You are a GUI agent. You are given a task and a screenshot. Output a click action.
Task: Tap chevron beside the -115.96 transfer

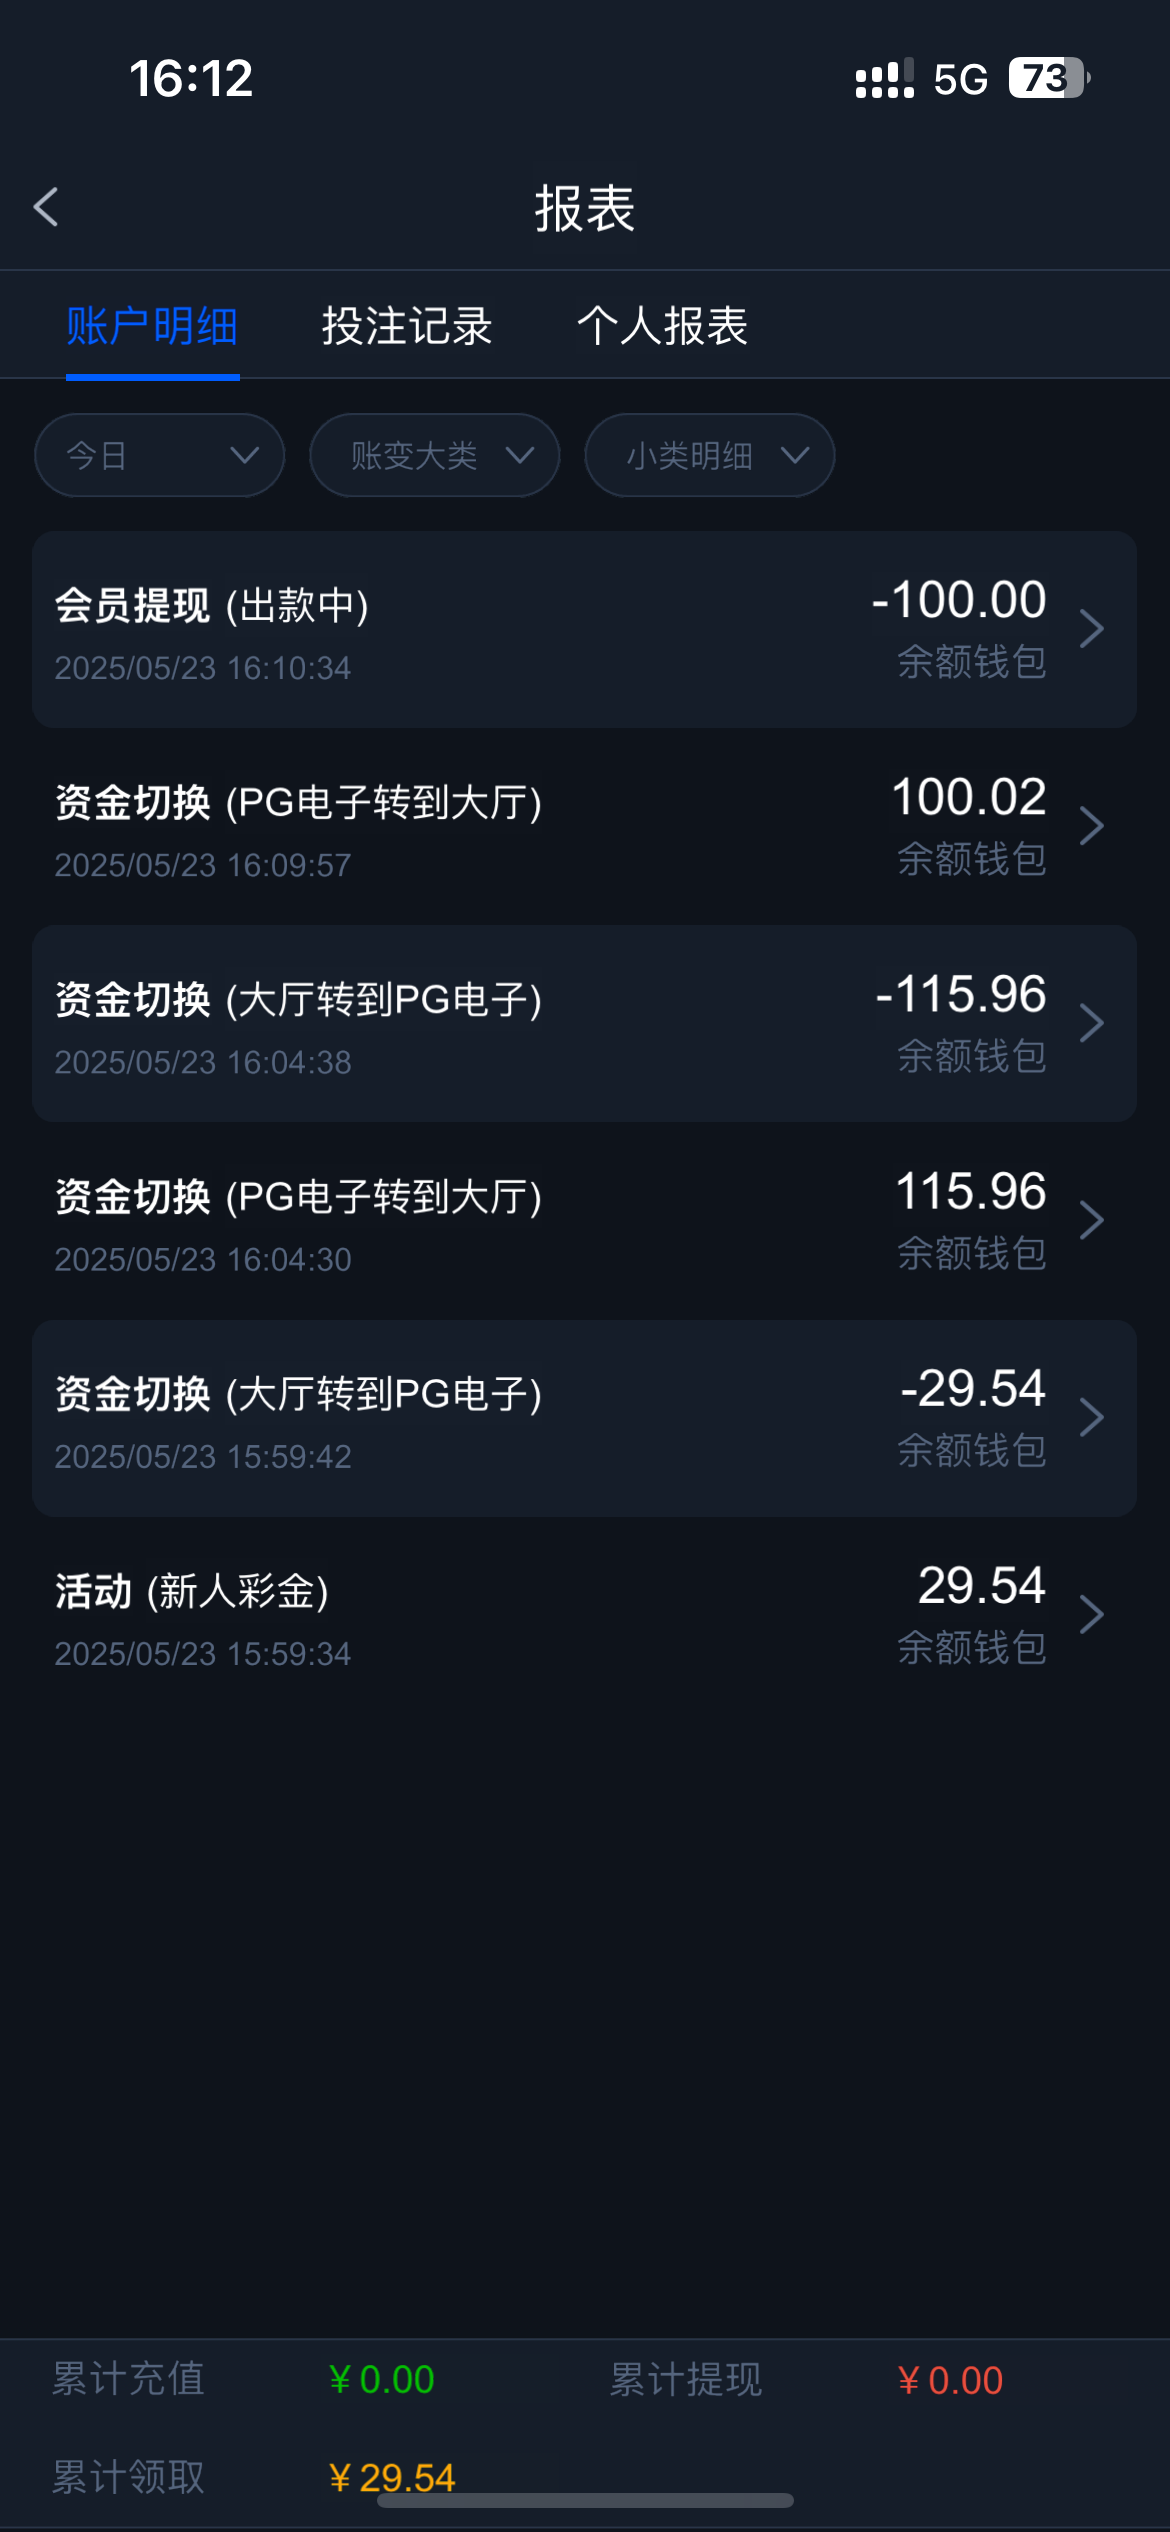point(1092,1023)
